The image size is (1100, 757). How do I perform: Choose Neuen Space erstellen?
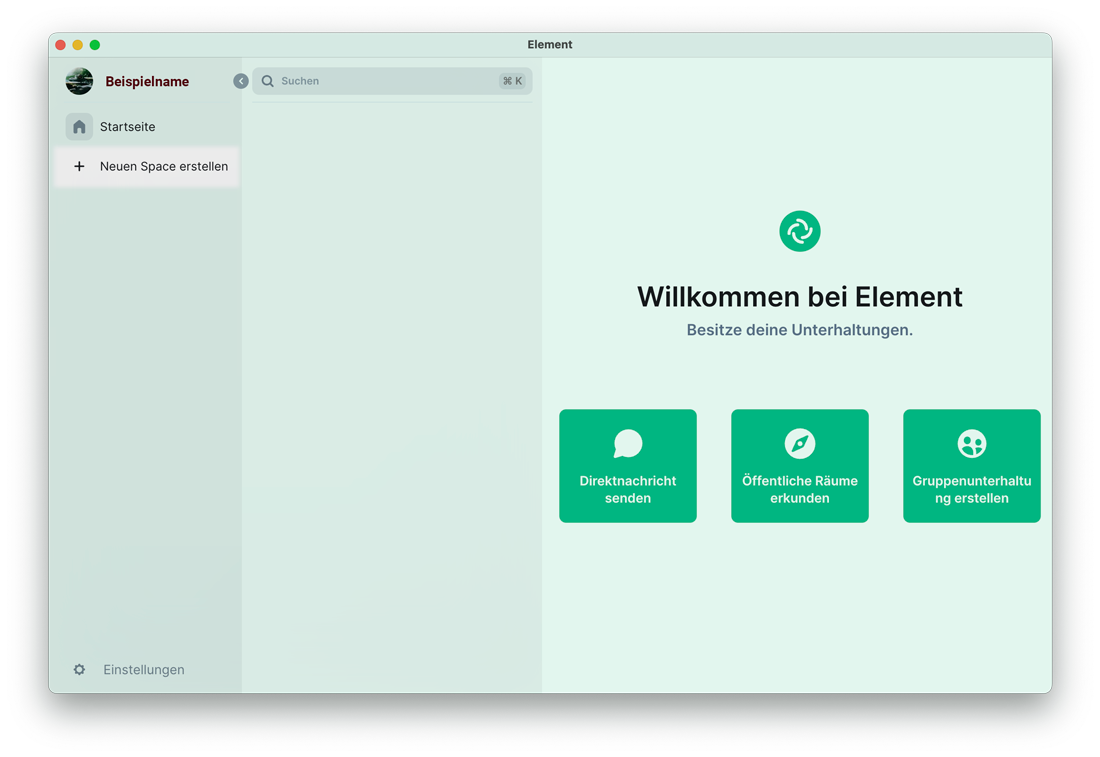tap(164, 167)
